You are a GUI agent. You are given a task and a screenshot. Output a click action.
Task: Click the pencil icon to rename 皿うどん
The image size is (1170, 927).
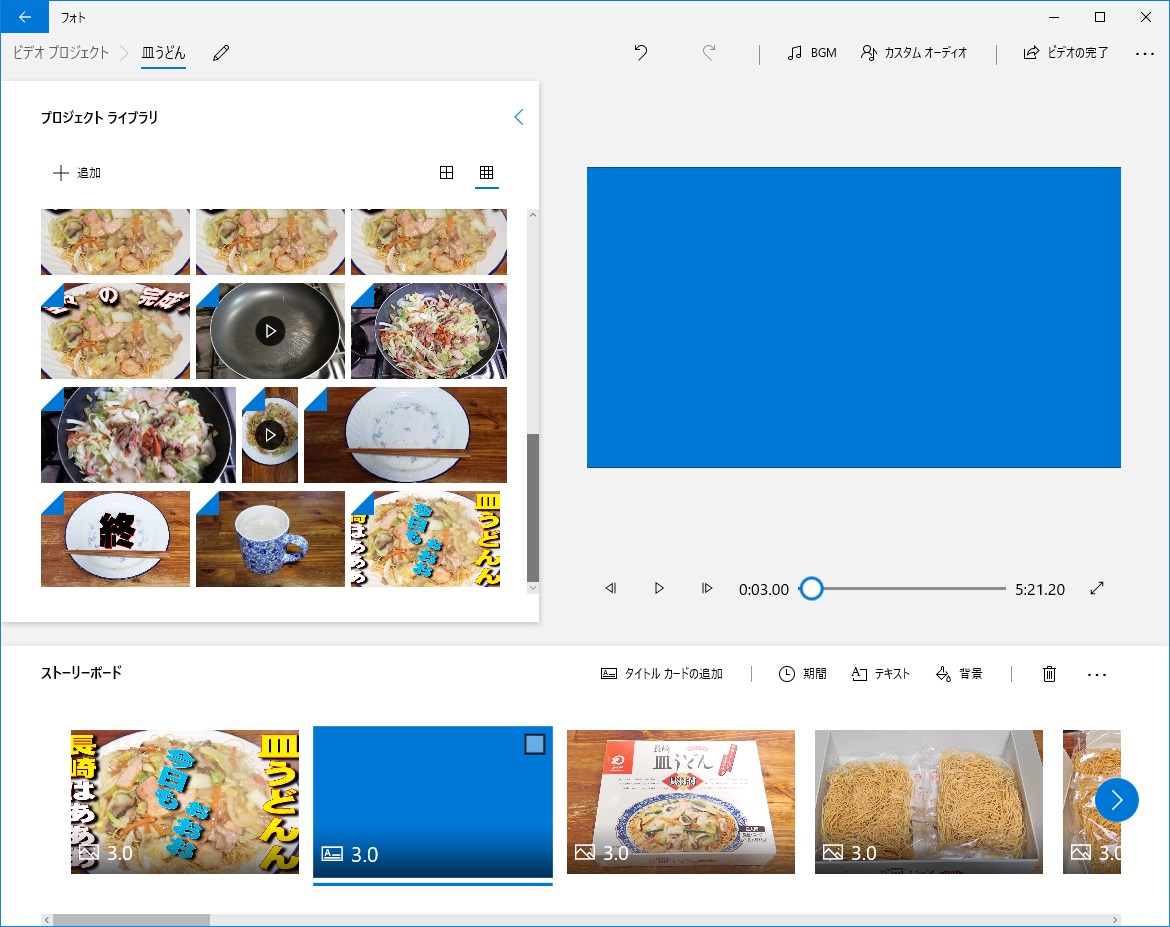tap(221, 53)
